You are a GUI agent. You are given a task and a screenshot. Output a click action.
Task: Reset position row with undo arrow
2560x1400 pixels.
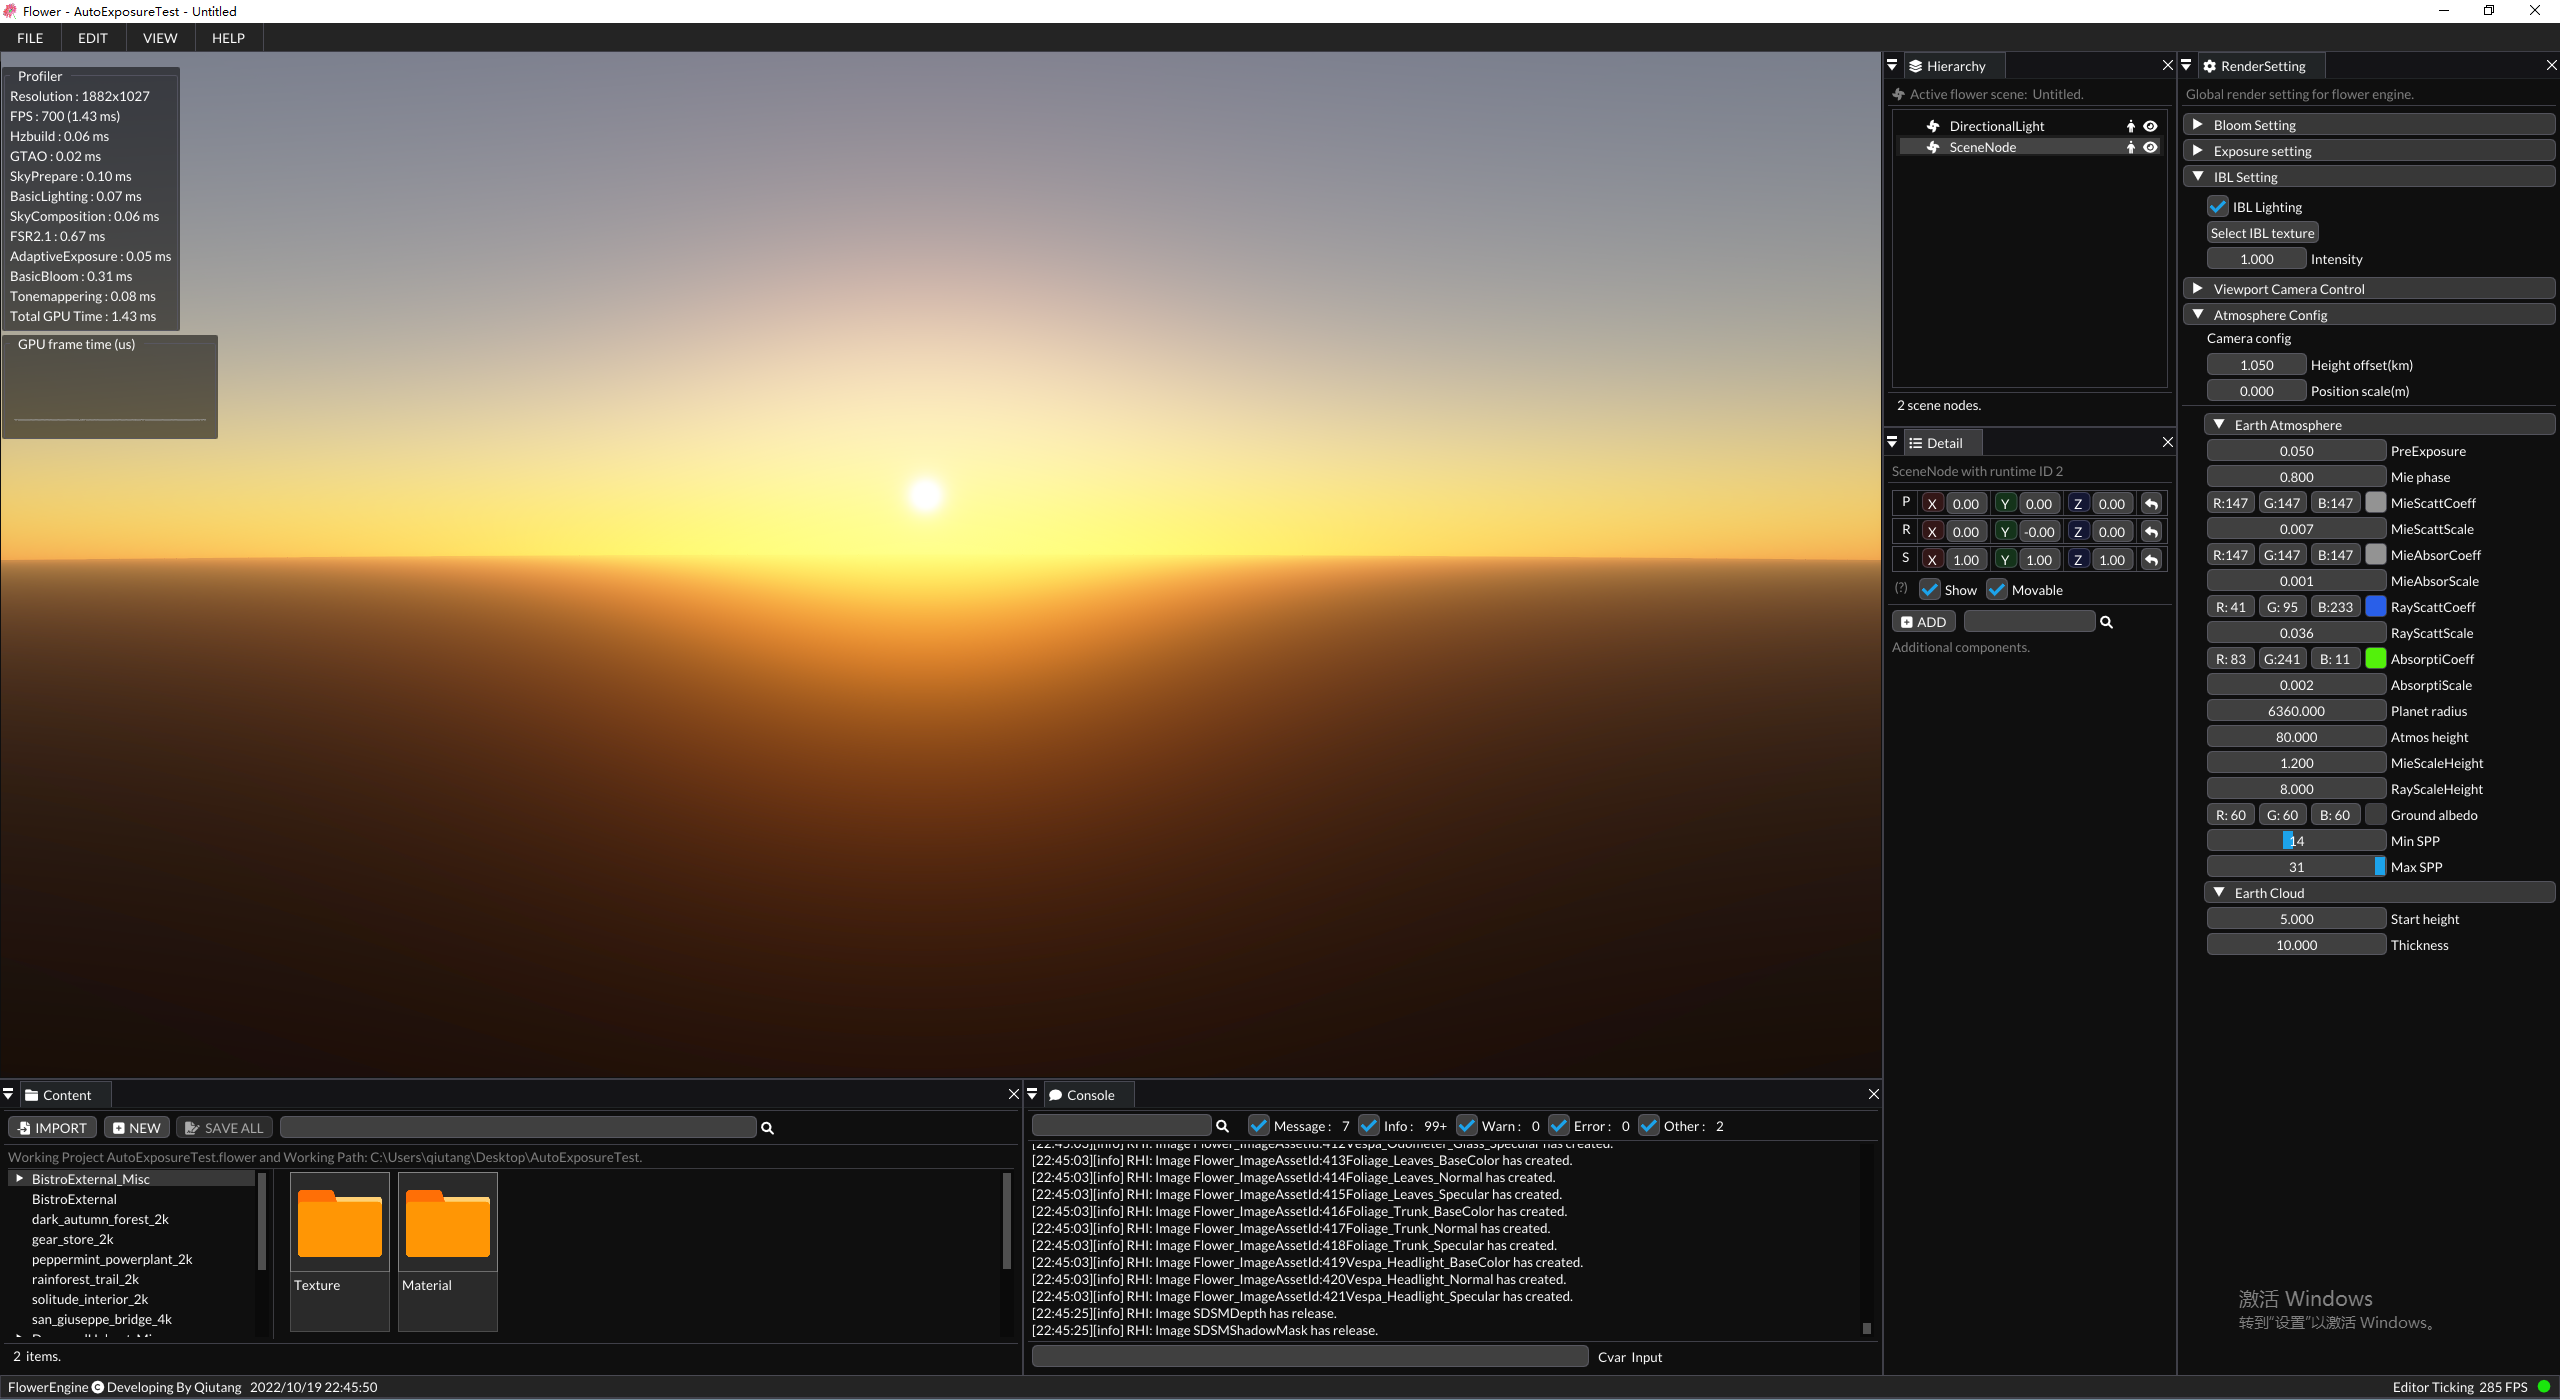2152,504
